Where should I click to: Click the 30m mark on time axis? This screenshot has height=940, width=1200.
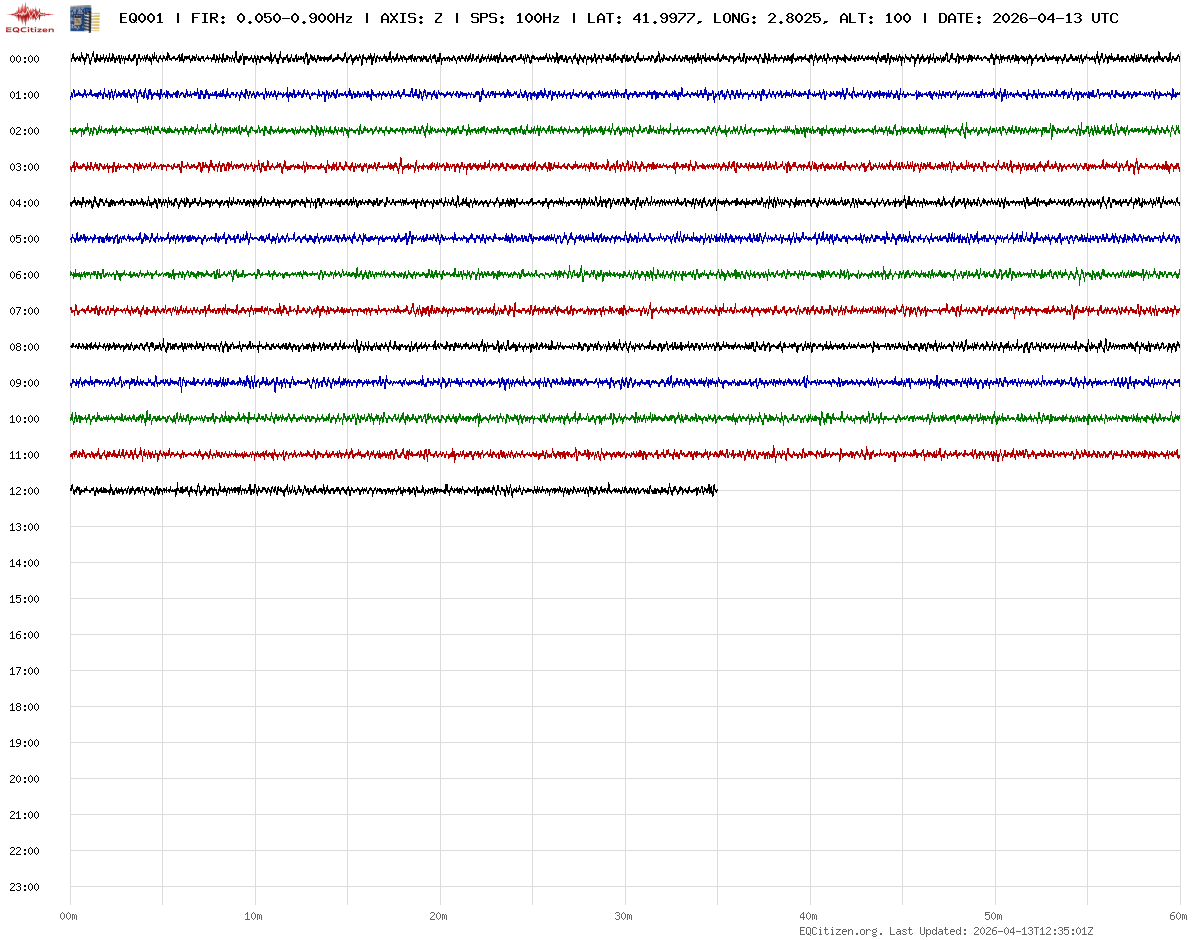(x=624, y=917)
